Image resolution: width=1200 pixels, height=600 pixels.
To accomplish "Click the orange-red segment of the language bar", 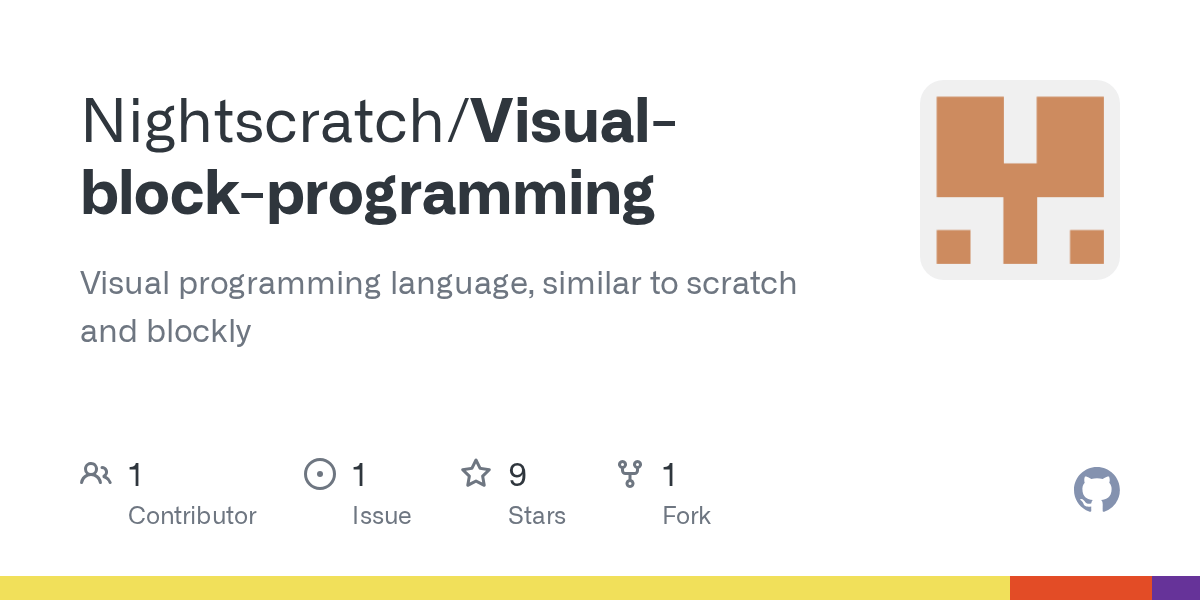I will (x=1081, y=588).
